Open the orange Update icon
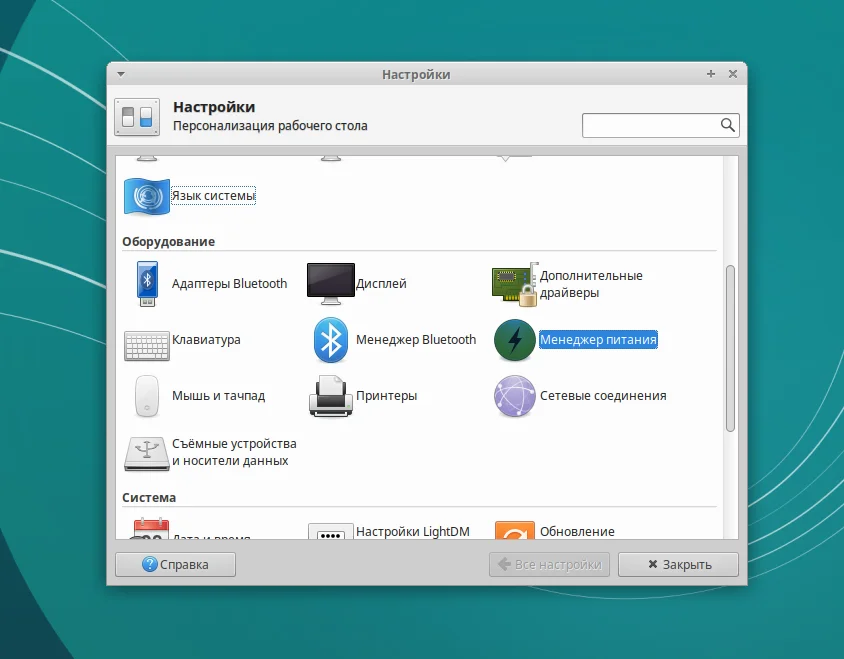This screenshot has width=844, height=659. [x=515, y=530]
